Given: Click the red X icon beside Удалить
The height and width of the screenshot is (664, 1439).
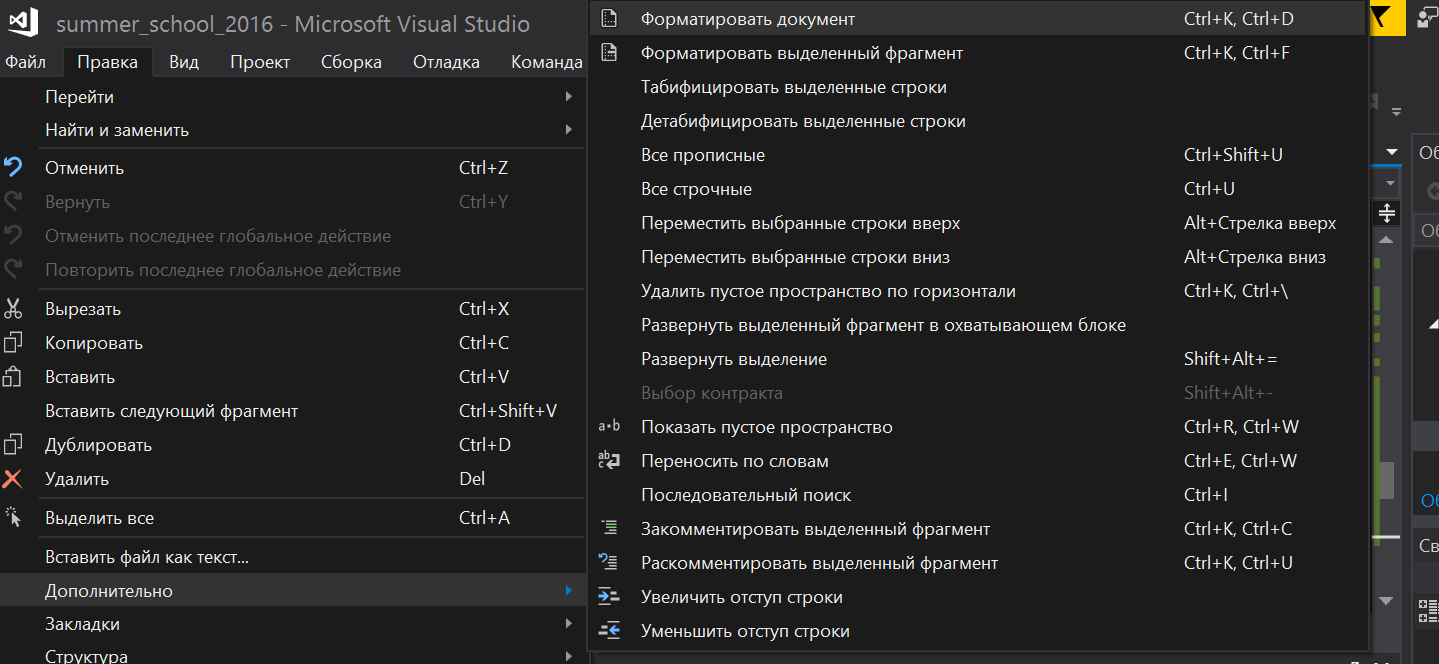Looking at the screenshot, I should [x=13, y=479].
